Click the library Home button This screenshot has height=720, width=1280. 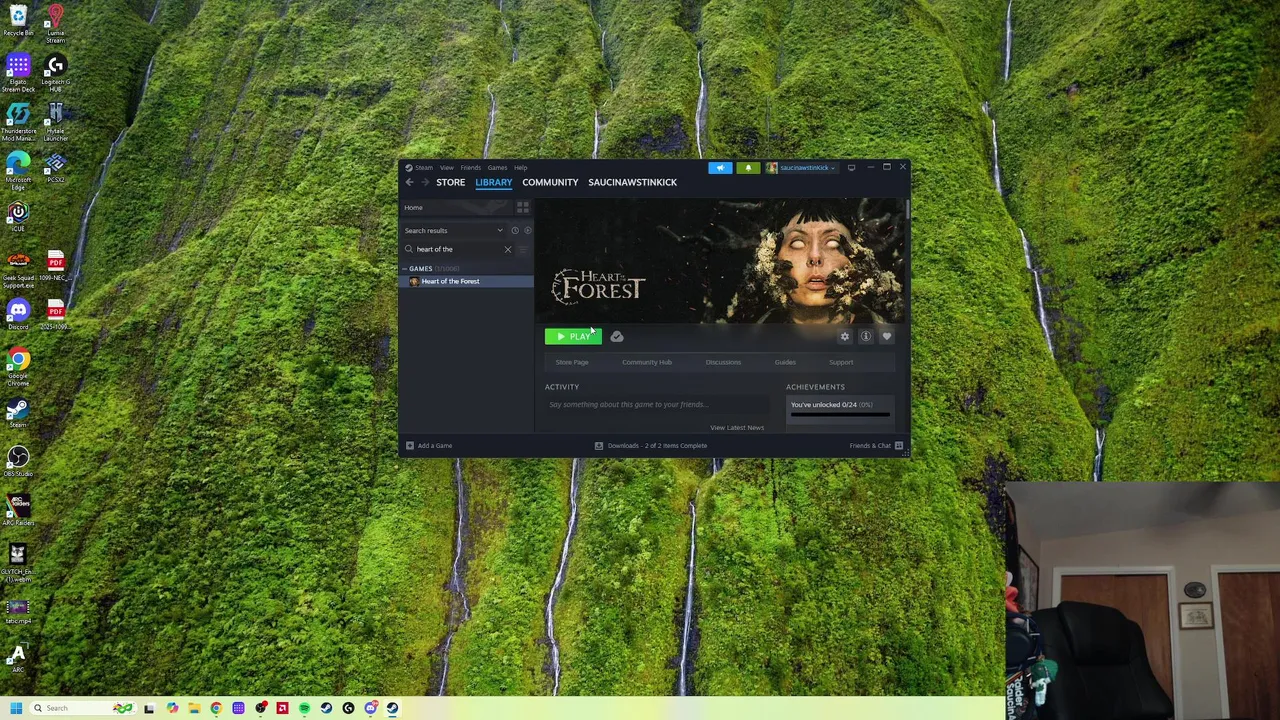(x=457, y=207)
